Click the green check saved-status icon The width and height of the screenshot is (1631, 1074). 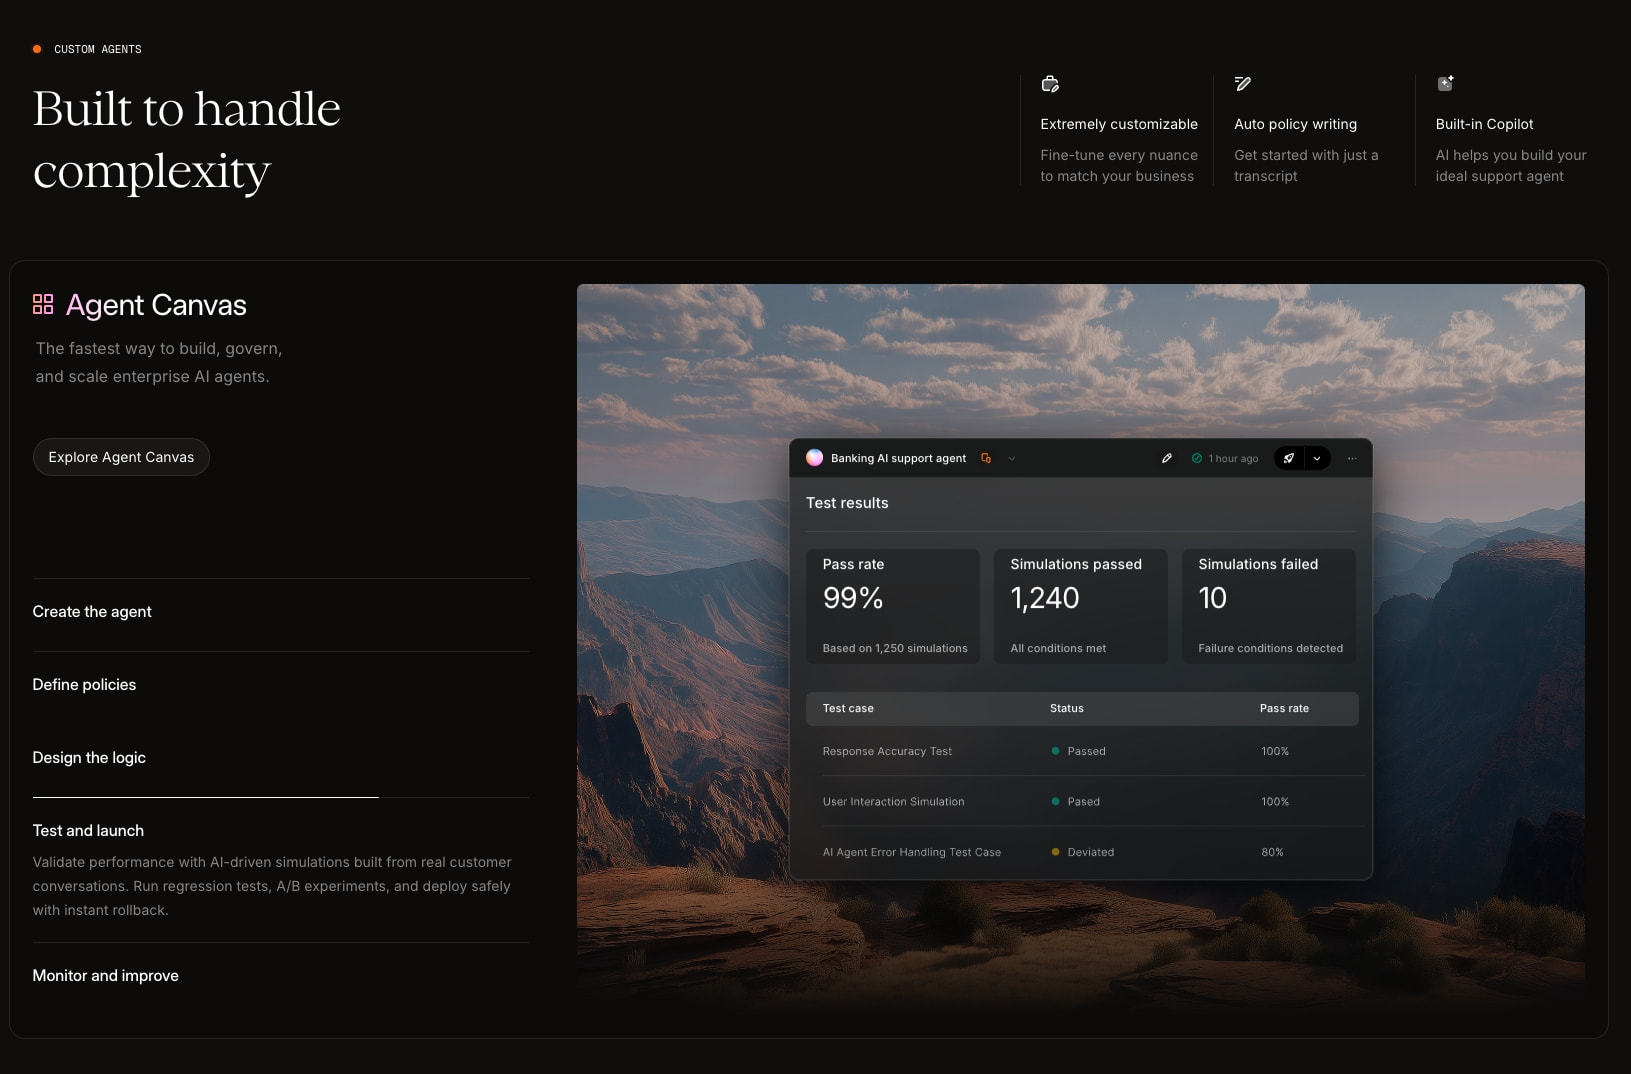(1197, 458)
